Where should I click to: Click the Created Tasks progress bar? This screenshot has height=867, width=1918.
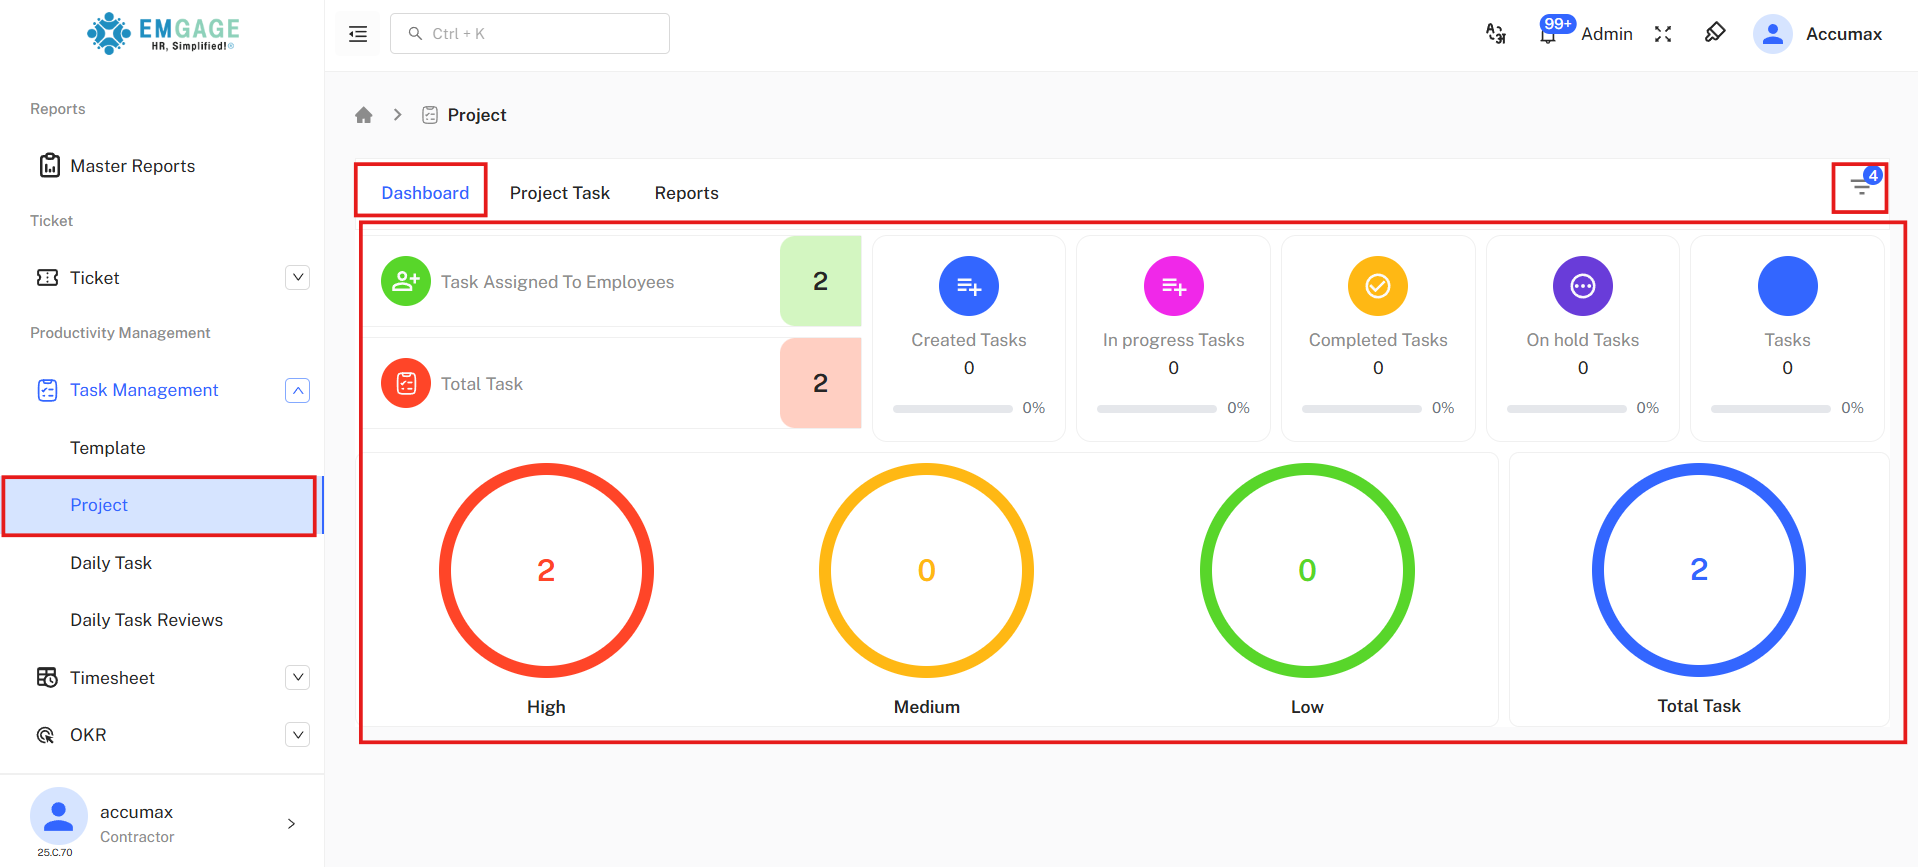tap(952, 409)
